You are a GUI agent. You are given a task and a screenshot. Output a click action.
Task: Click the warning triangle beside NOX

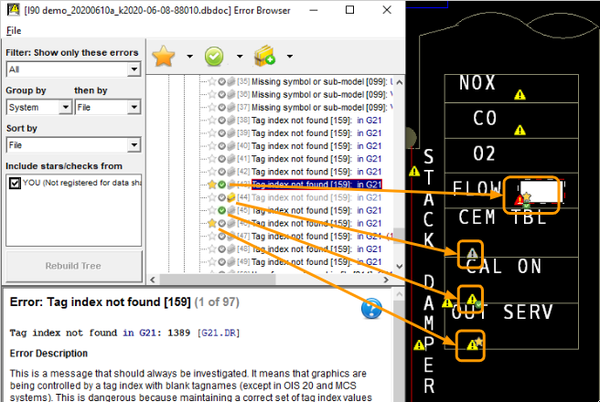click(519, 94)
